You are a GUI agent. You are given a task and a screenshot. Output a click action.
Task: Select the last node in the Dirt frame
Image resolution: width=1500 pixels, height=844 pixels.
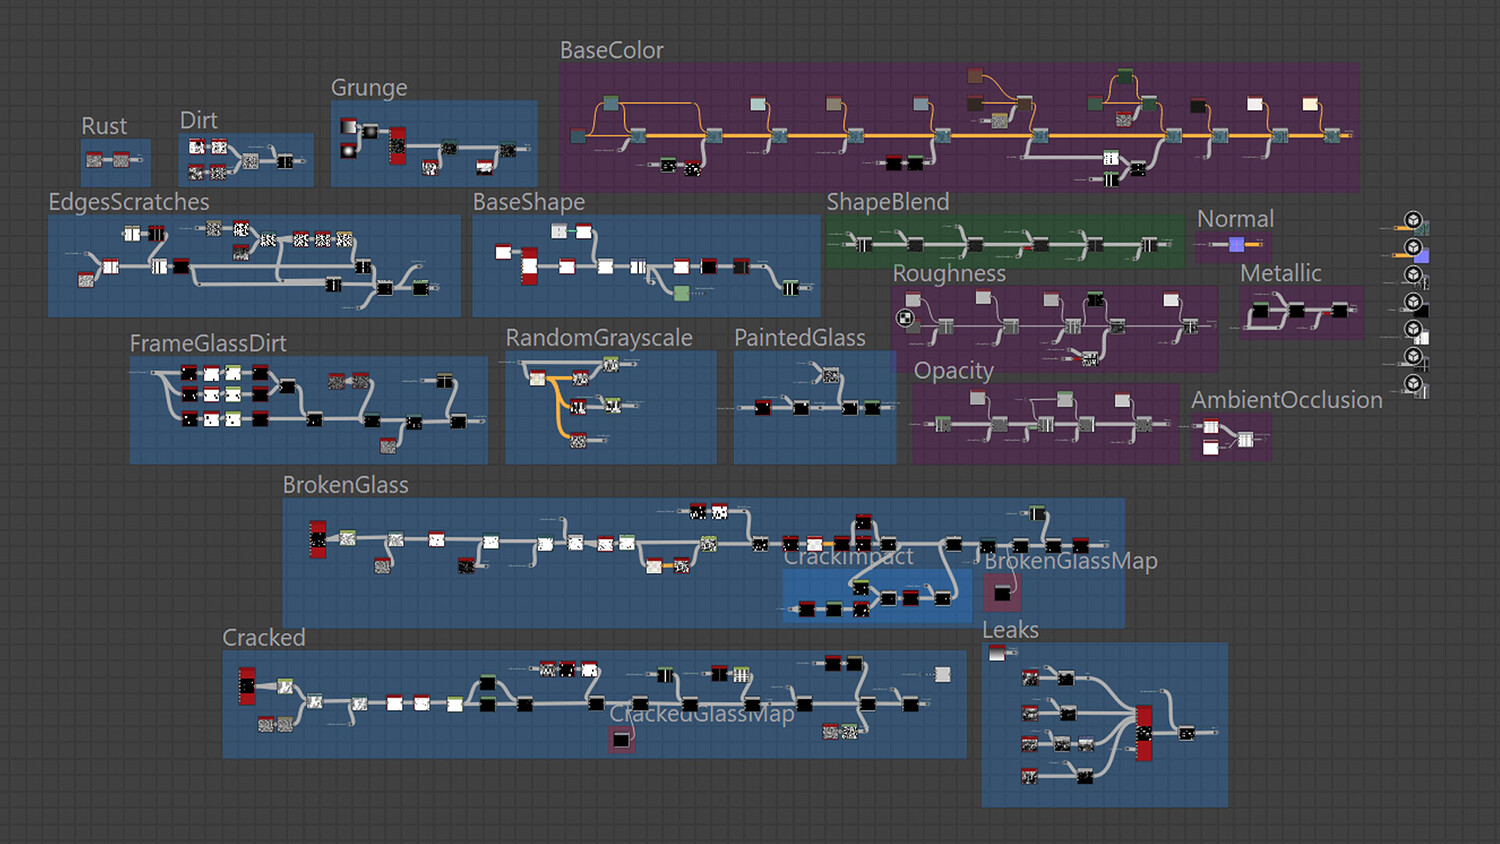(x=285, y=161)
